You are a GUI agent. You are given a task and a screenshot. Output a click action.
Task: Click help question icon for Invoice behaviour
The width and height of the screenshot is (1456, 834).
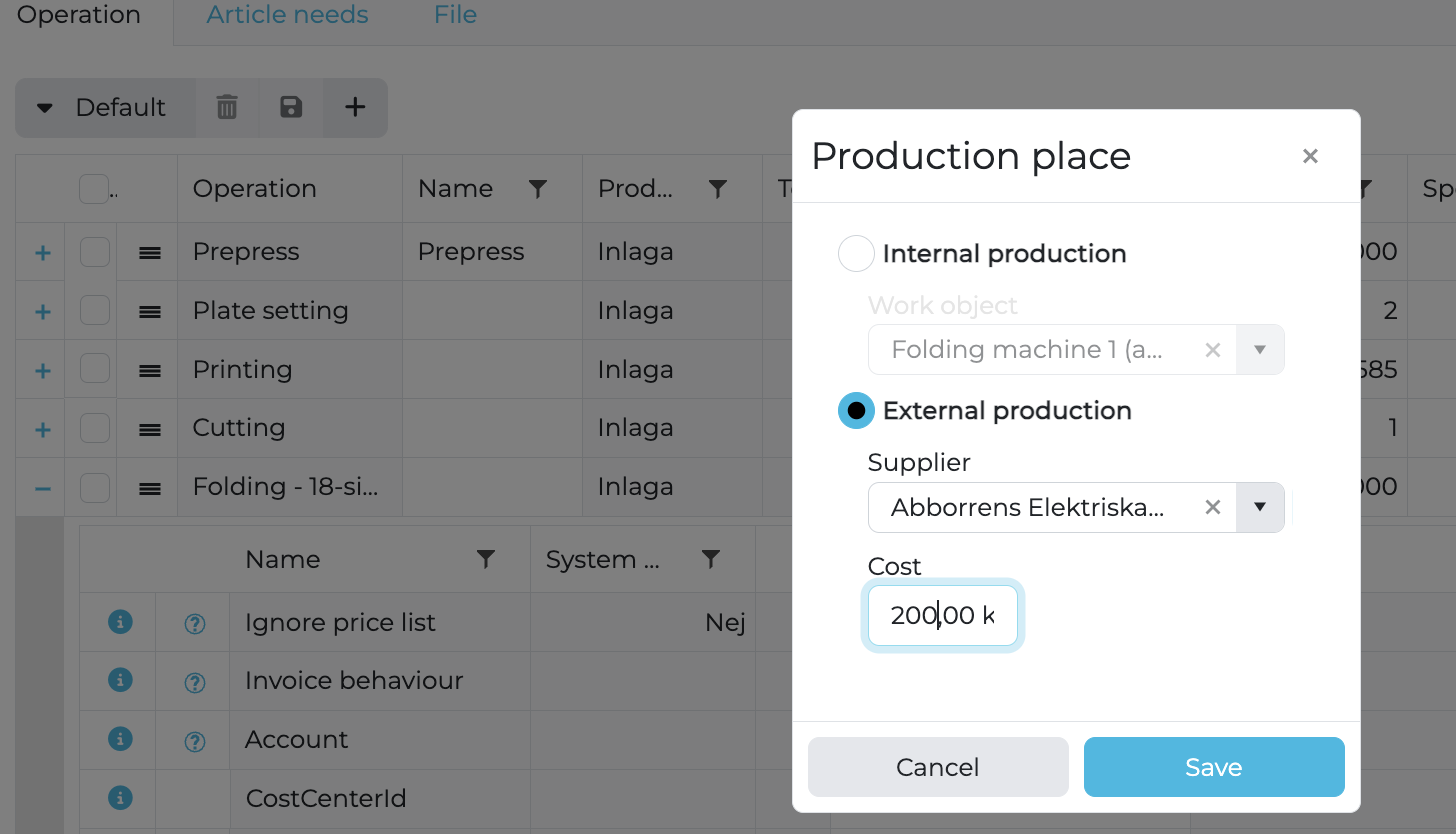(195, 683)
